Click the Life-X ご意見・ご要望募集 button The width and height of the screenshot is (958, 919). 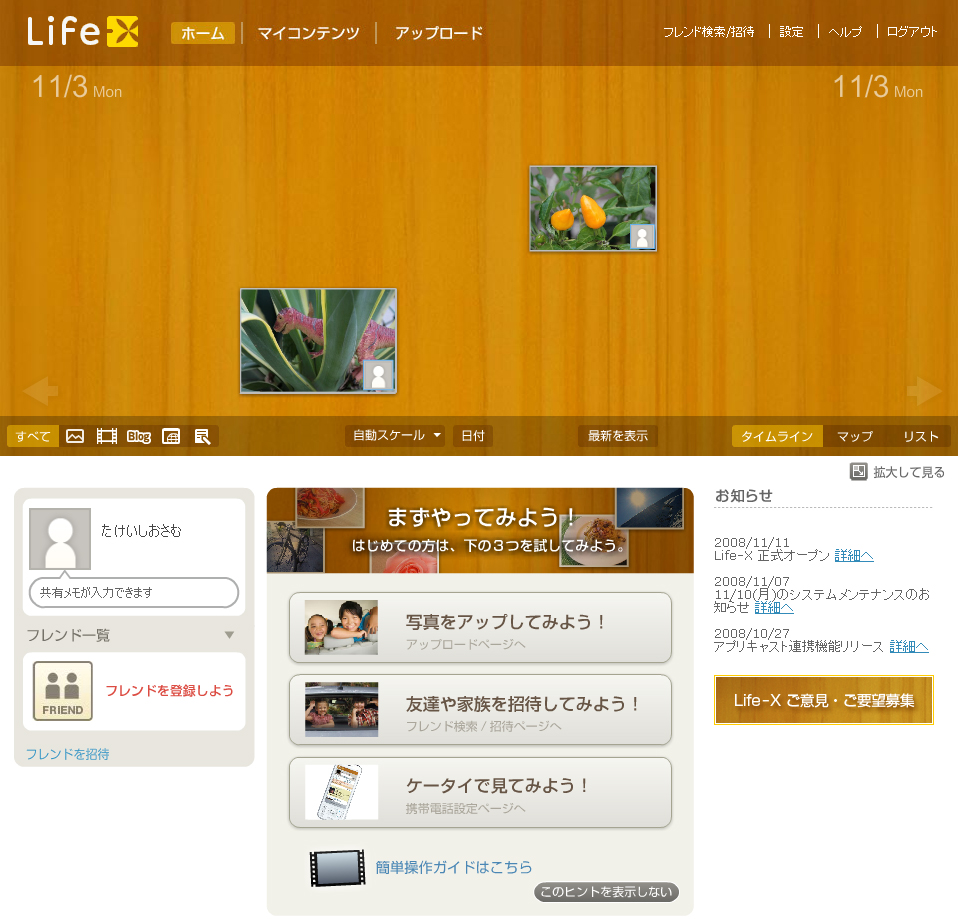(822, 700)
